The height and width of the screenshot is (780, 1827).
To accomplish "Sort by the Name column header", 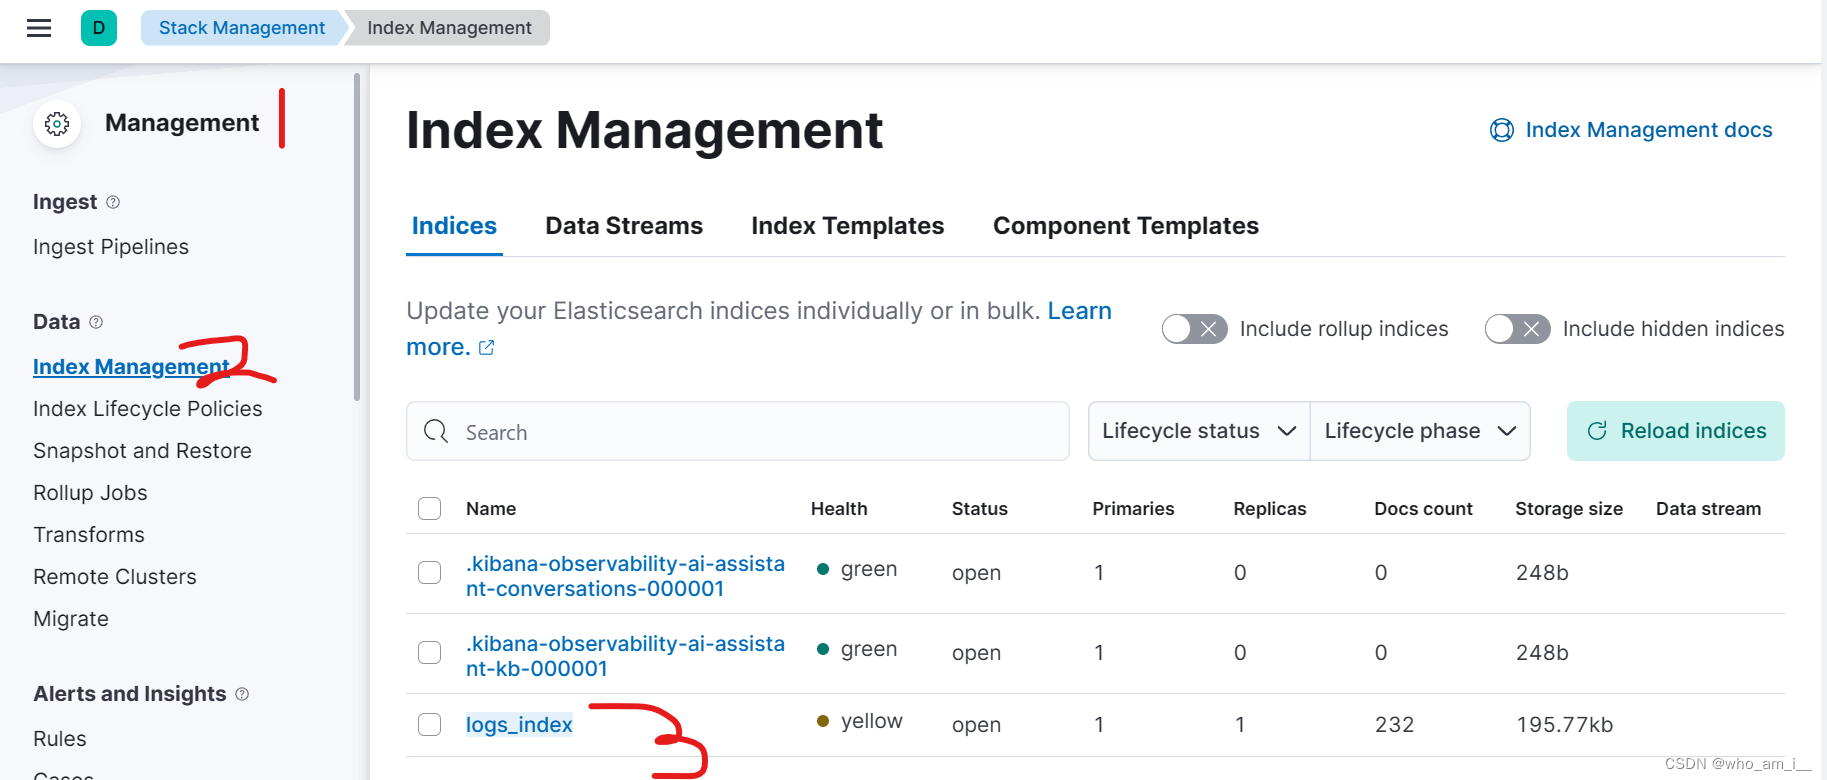I will coord(491,509).
